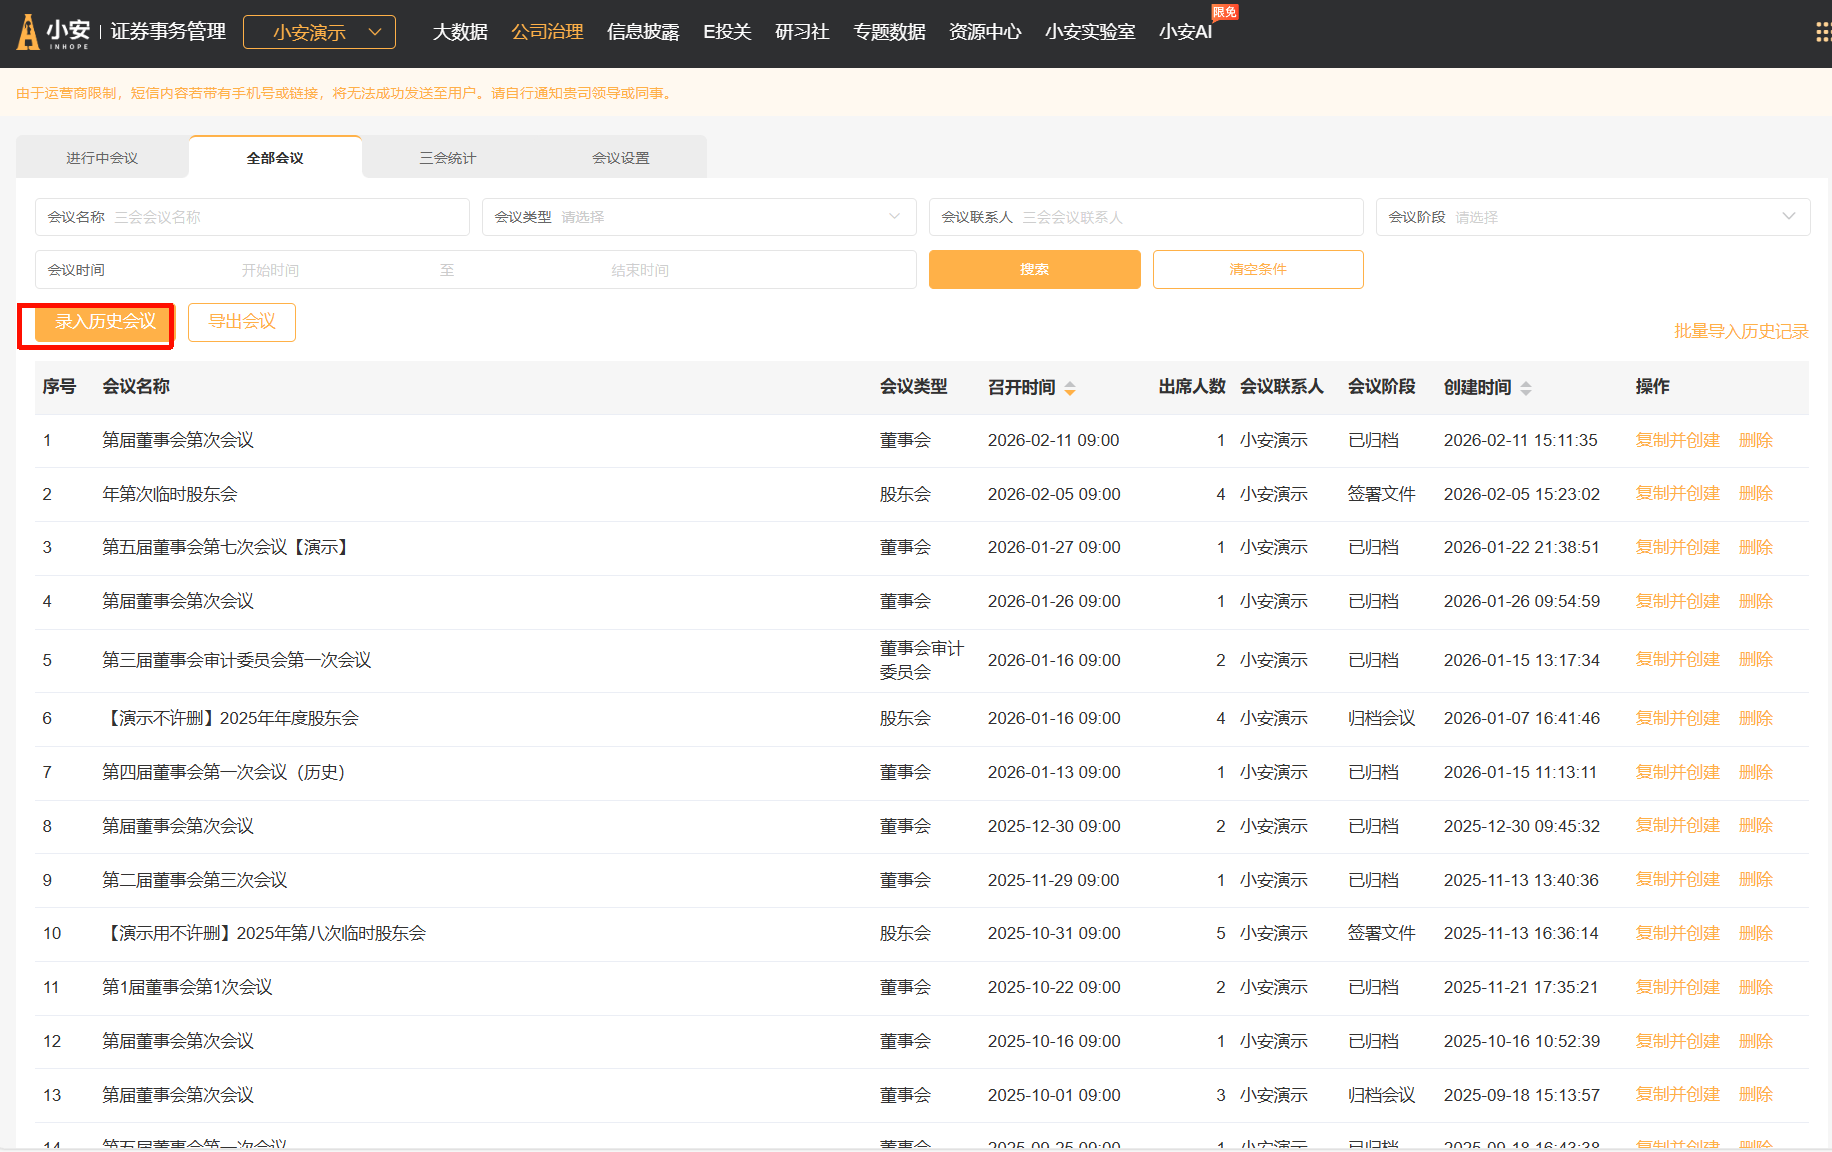Open the 会议阶段 dropdown
The image size is (1832, 1152).
pyautogui.click(x=1592, y=217)
